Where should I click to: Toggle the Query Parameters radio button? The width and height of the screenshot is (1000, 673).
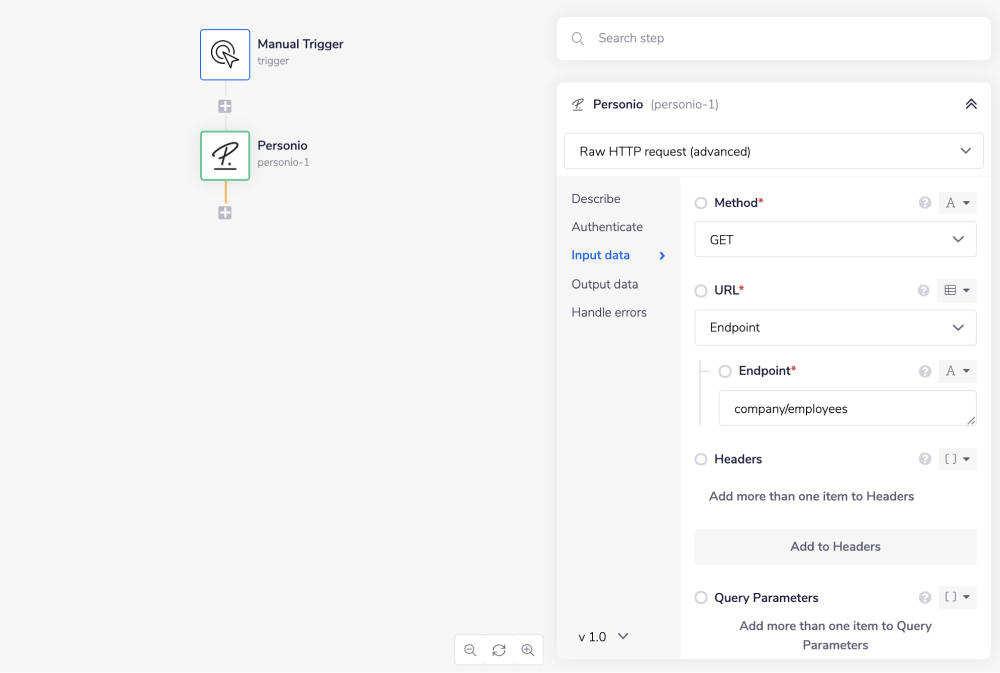tap(701, 598)
